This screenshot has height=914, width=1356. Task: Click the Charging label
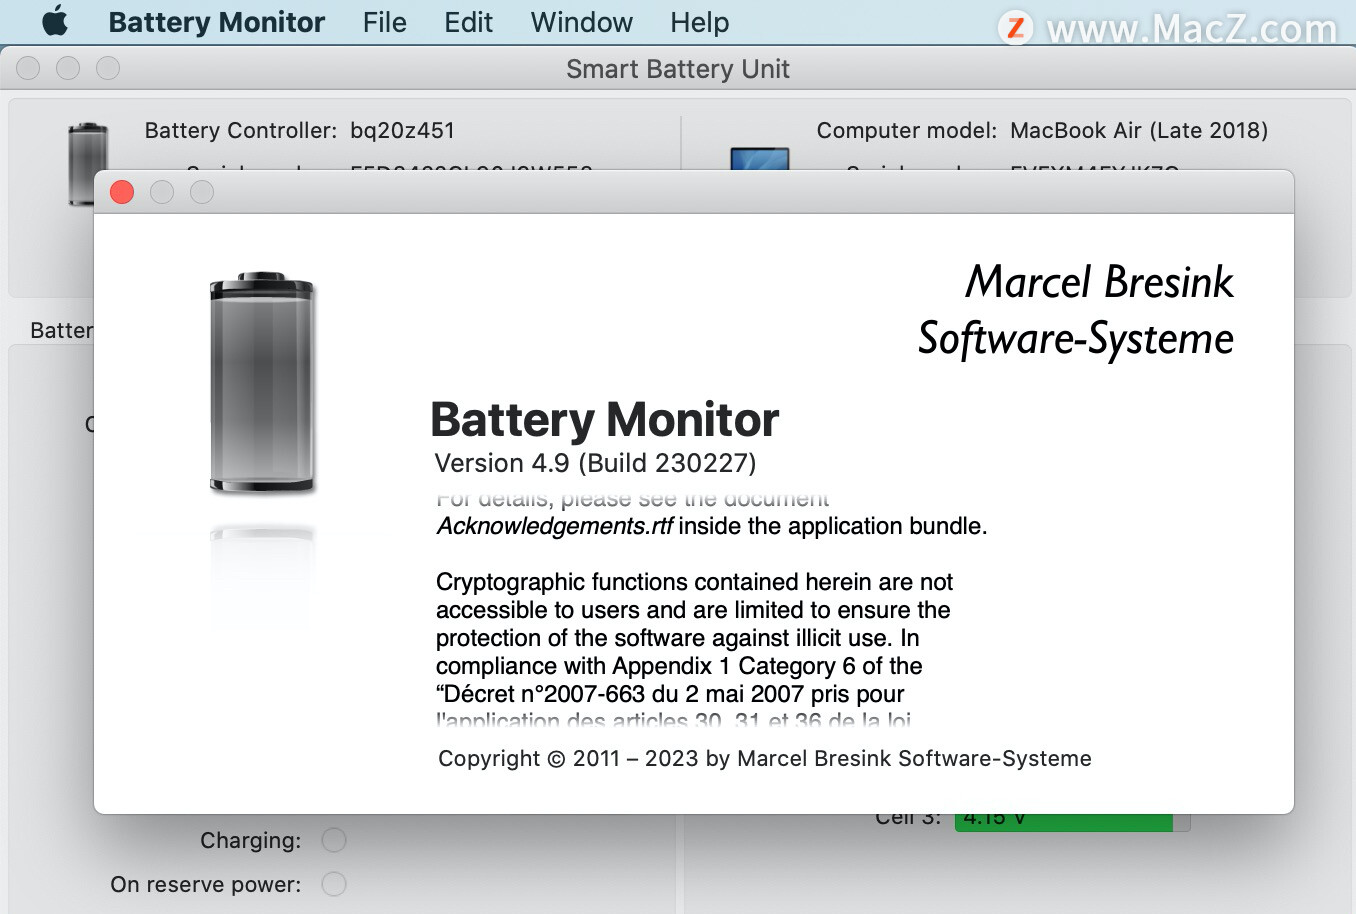click(250, 840)
